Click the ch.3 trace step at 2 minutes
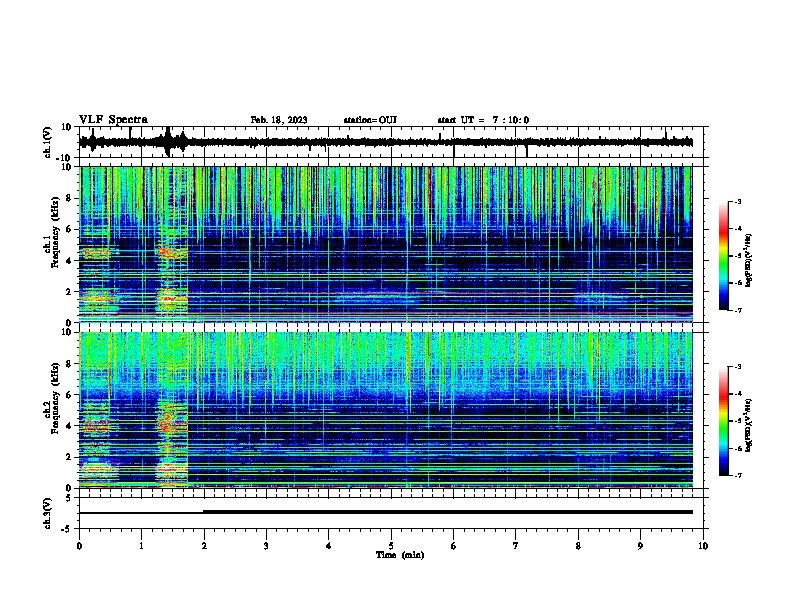The width and height of the screenshot is (792, 612). pyautogui.click(x=204, y=512)
